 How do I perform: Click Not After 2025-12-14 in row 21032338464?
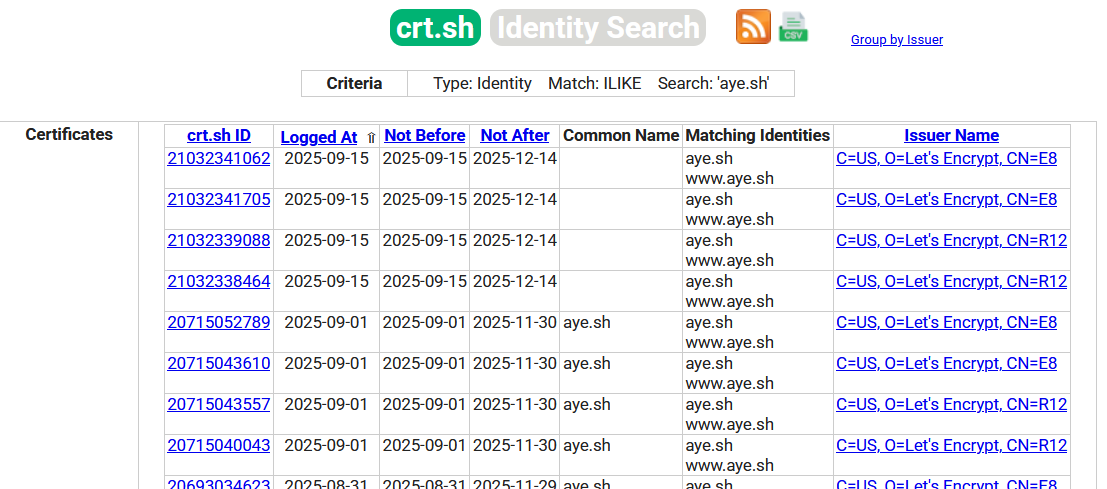click(515, 282)
